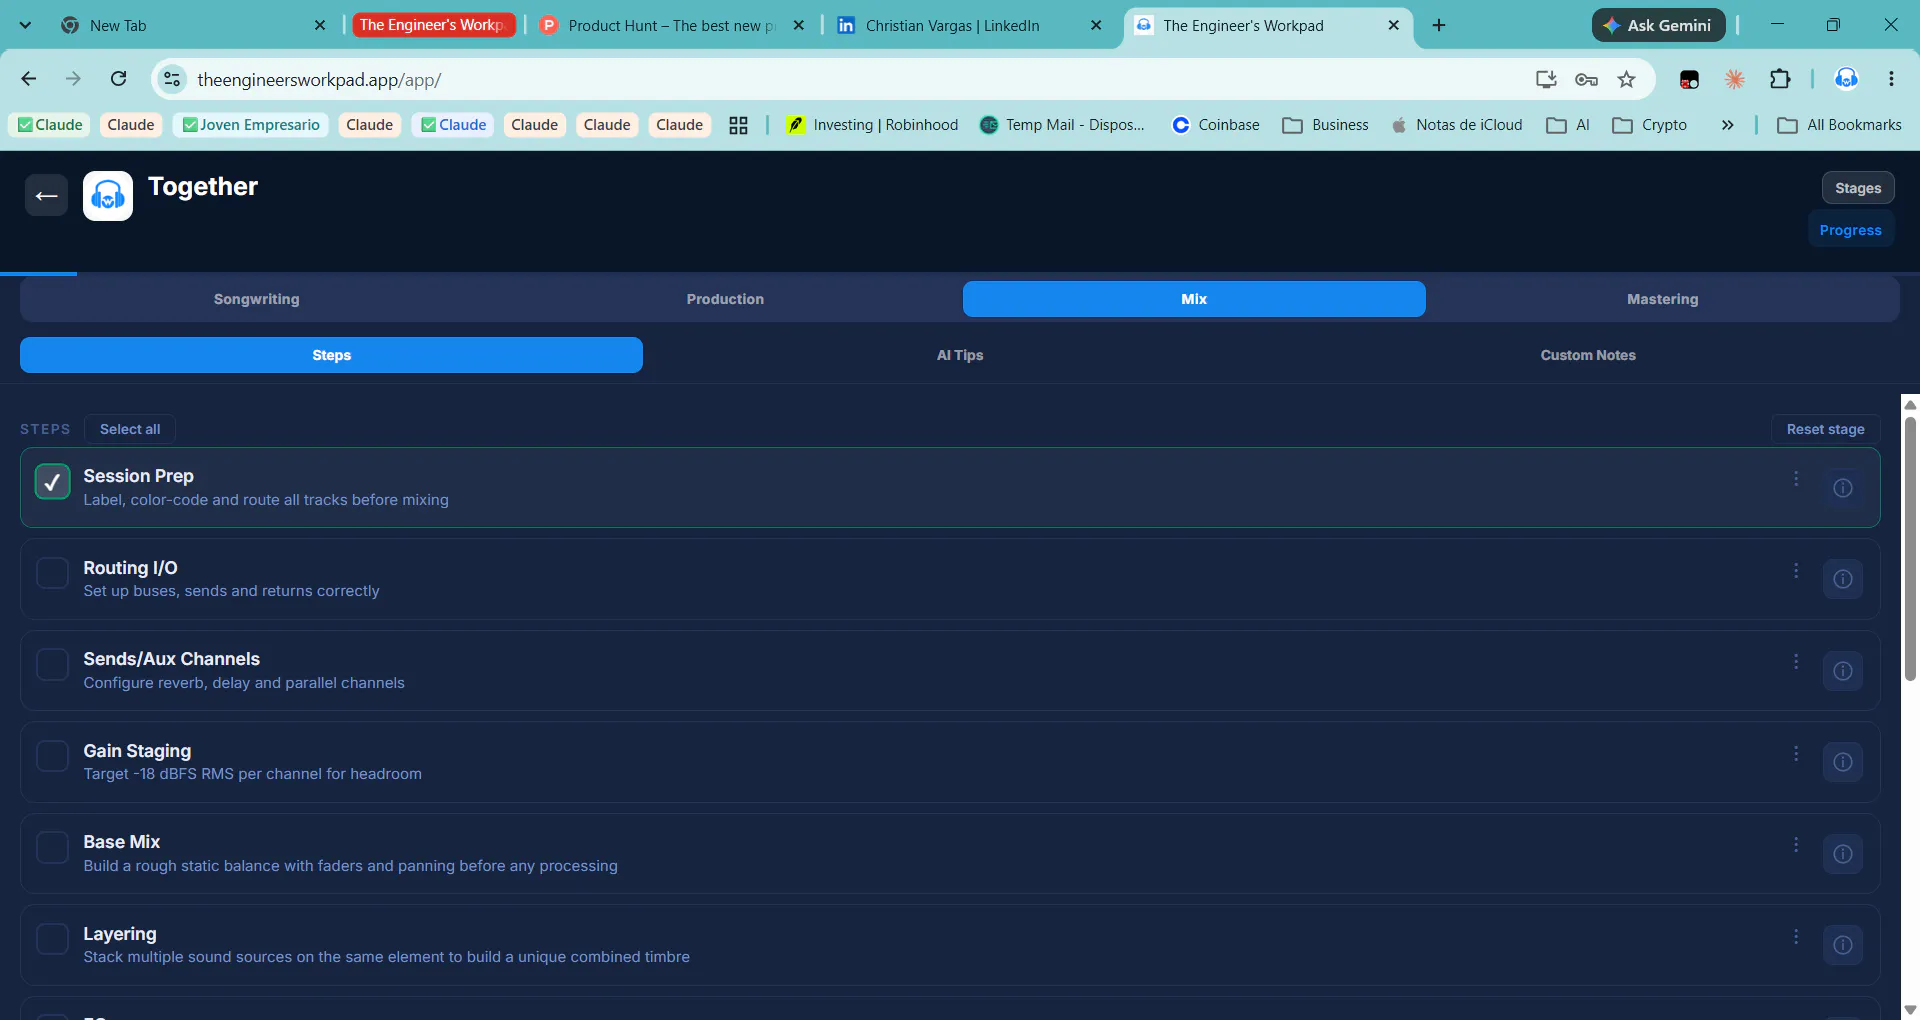This screenshot has height=1020, width=1920.
Task: Click the Progress button
Action: (1850, 230)
